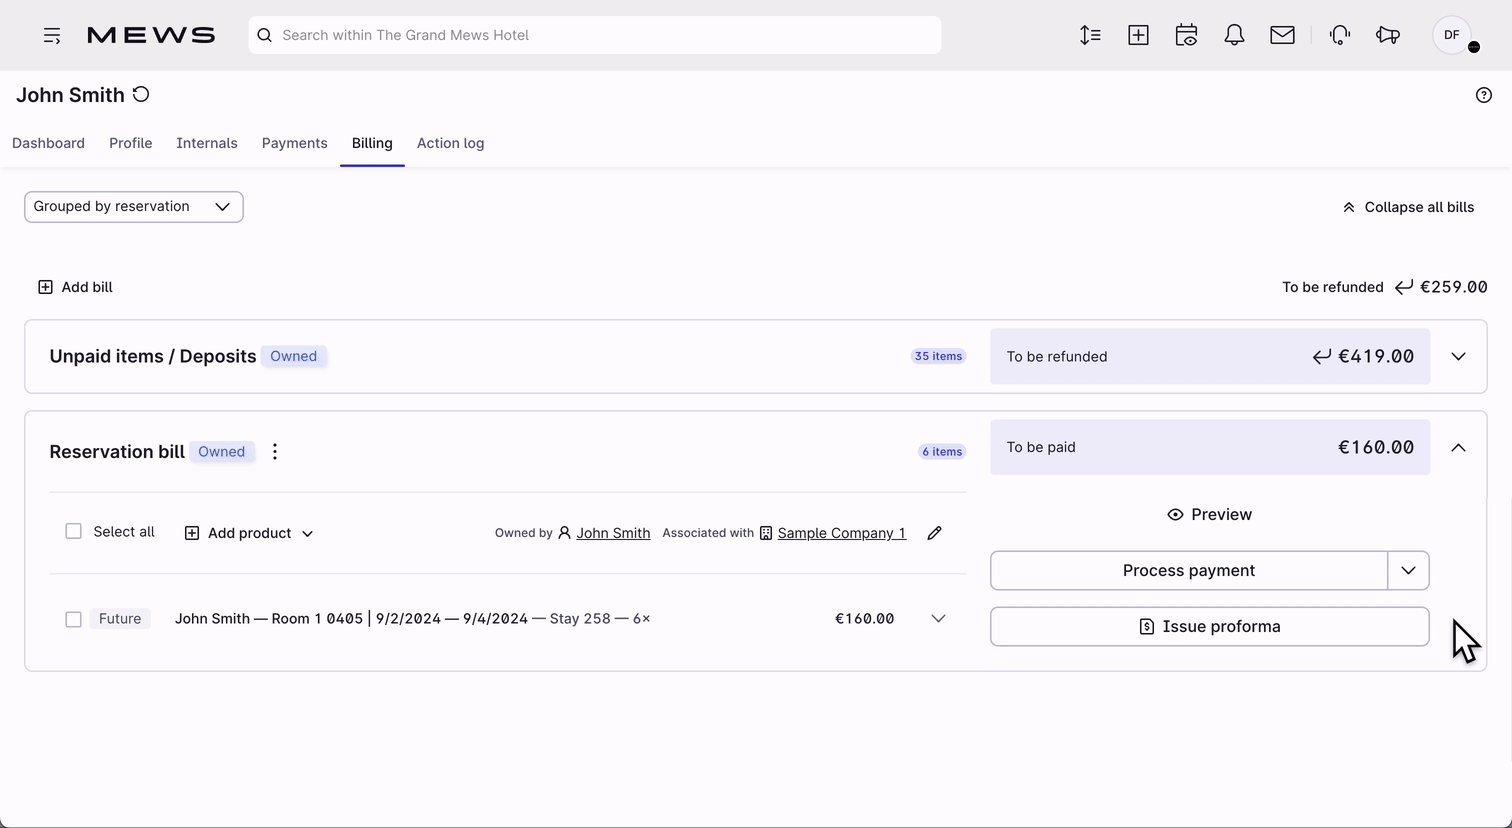Click the three-dot menu on Reservation bill
The width and height of the screenshot is (1512, 828).
tap(275, 452)
